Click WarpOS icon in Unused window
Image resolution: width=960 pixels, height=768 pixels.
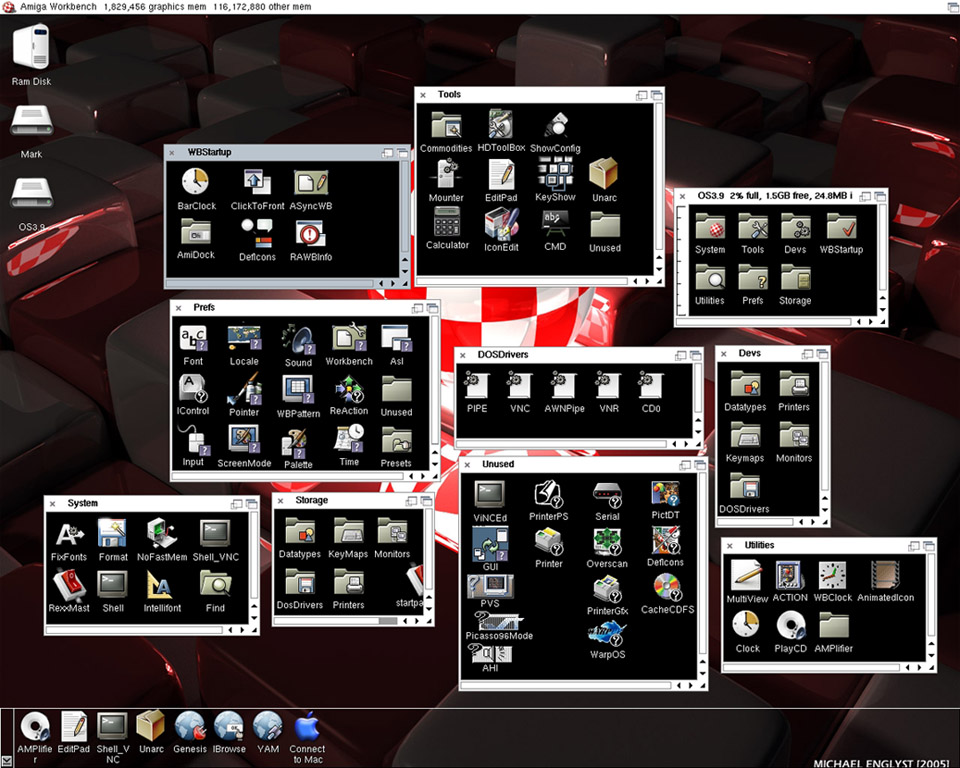(607, 635)
